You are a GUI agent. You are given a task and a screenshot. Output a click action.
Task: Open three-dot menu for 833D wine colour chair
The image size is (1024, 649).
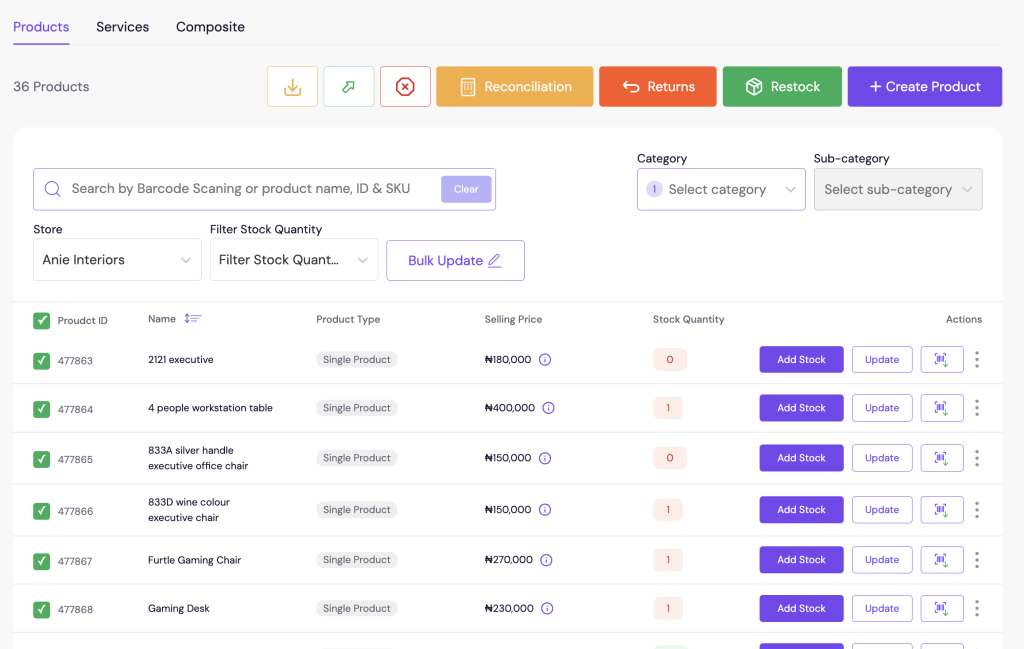tap(976, 510)
